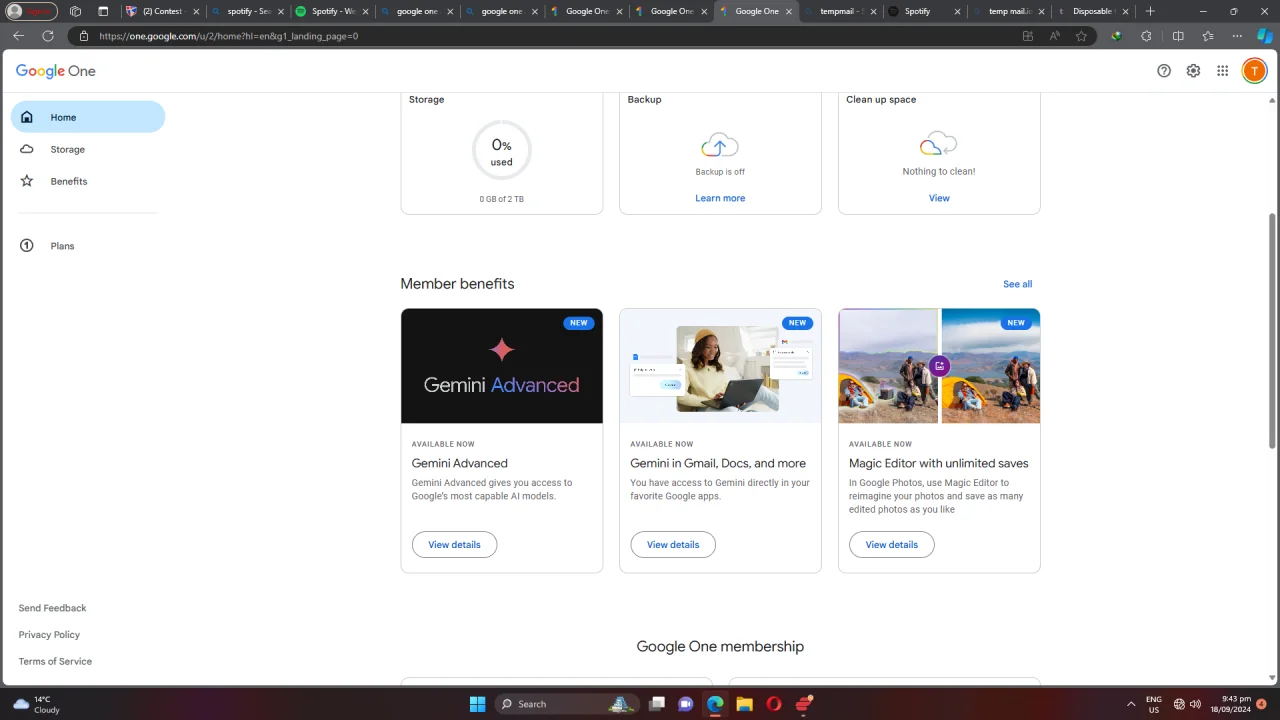The width and height of the screenshot is (1280, 720).
Task: Open the Gemini Advanced benefit image
Action: click(502, 366)
